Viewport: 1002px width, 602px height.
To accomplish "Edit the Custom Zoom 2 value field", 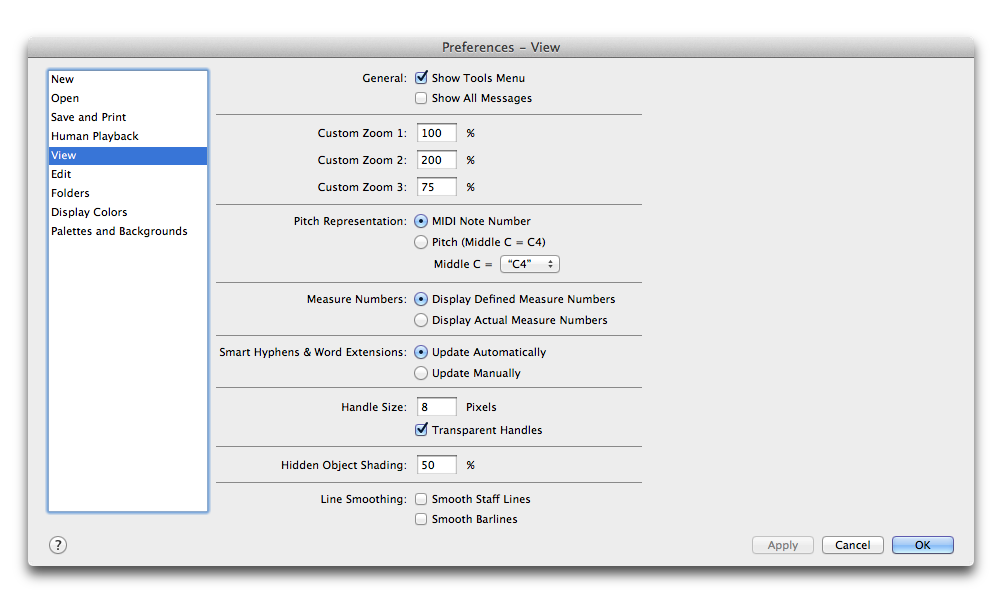I will (x=436, y=159).
